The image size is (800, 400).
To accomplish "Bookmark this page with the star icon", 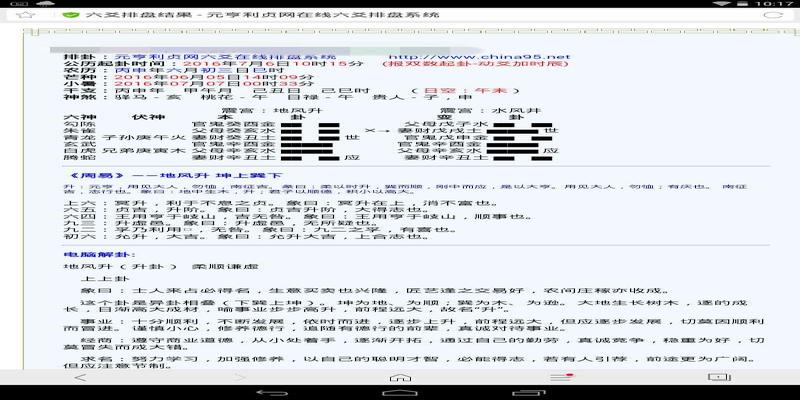I will coord(26,15).
